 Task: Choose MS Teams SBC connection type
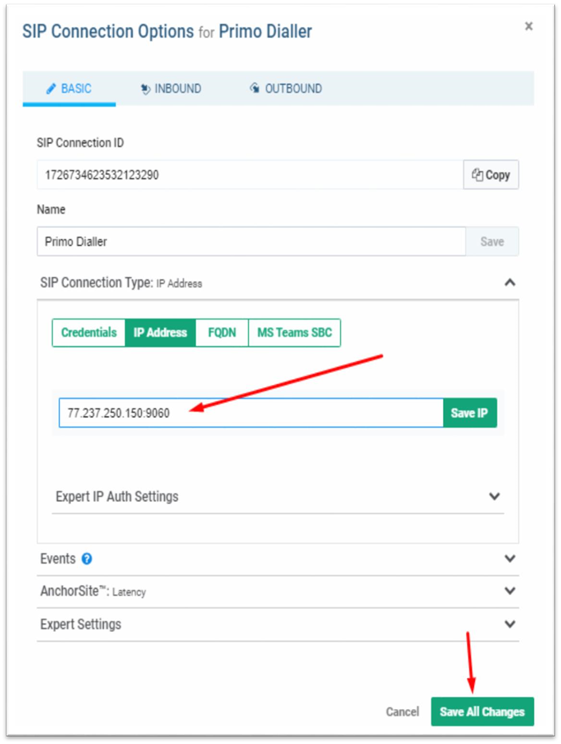294,333
